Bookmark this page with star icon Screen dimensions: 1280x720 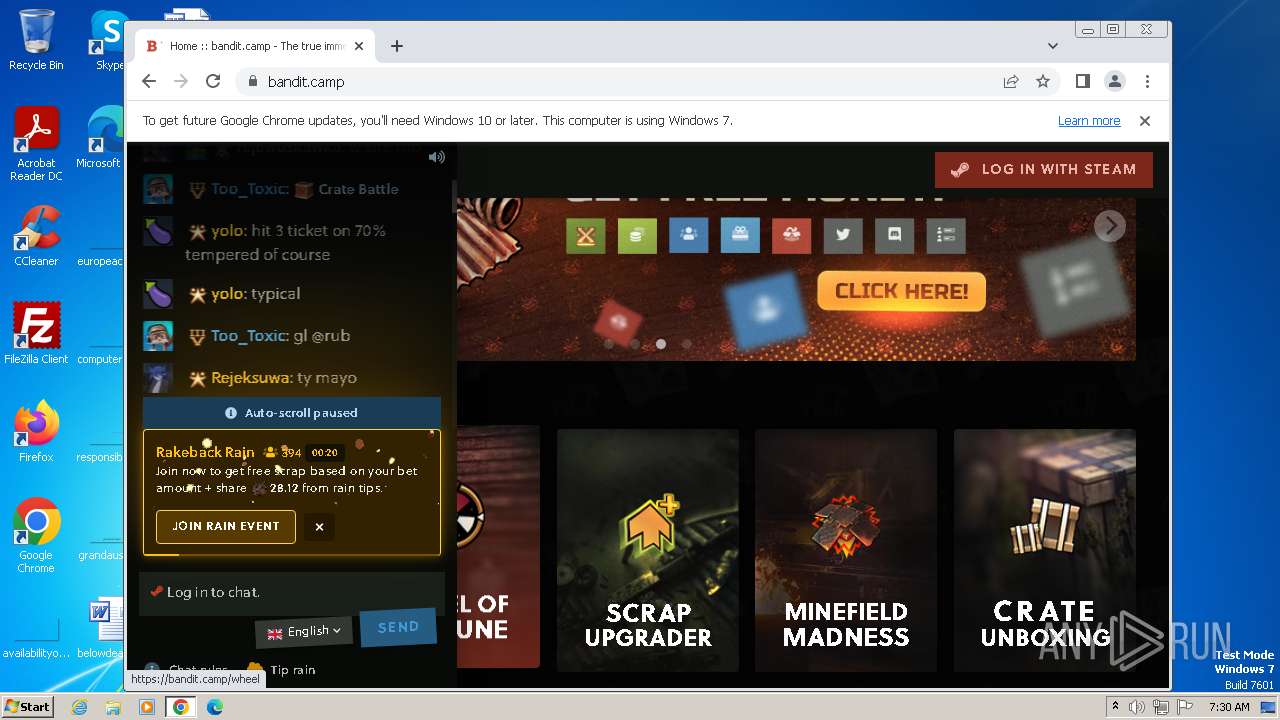point(1043,82)
